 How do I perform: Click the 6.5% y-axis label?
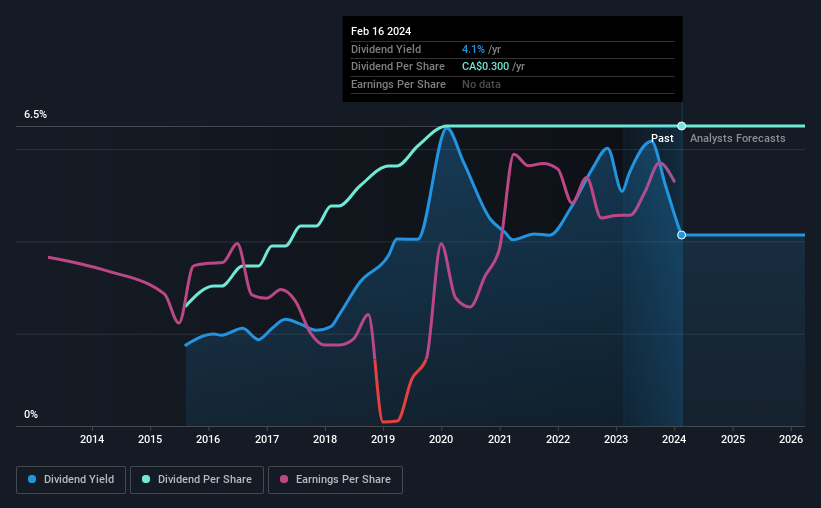click(x=35, y=114)
